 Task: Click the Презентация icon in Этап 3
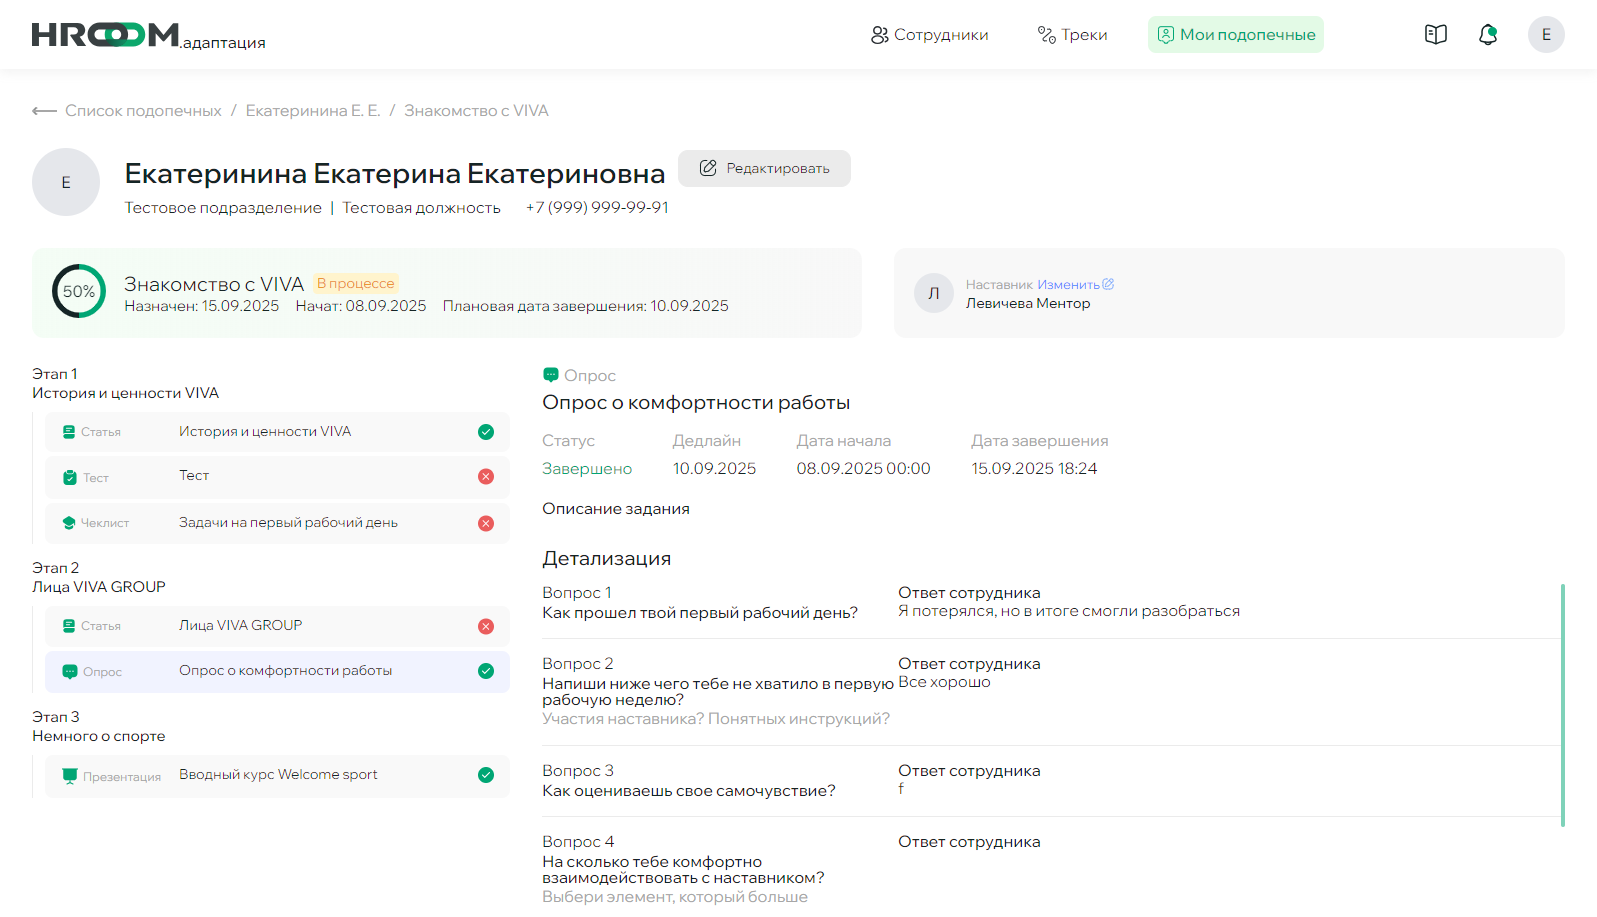(70, 776)
